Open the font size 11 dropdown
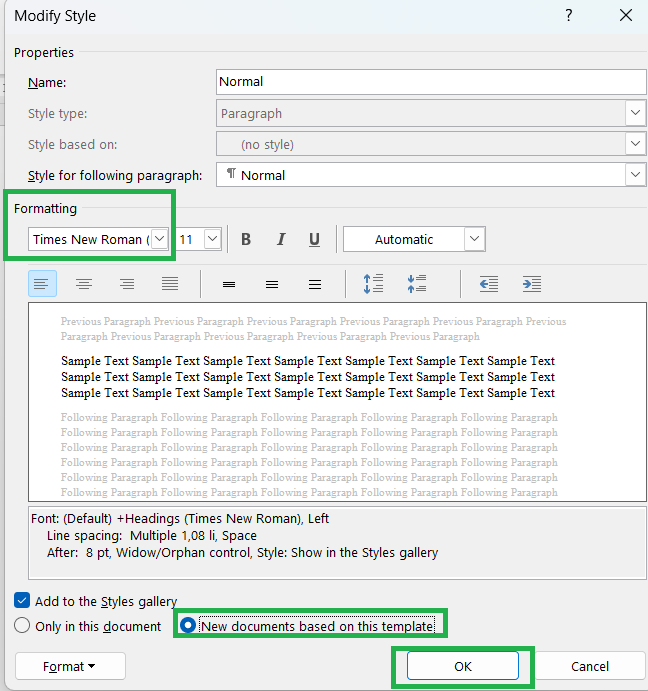 coord(212,239)
